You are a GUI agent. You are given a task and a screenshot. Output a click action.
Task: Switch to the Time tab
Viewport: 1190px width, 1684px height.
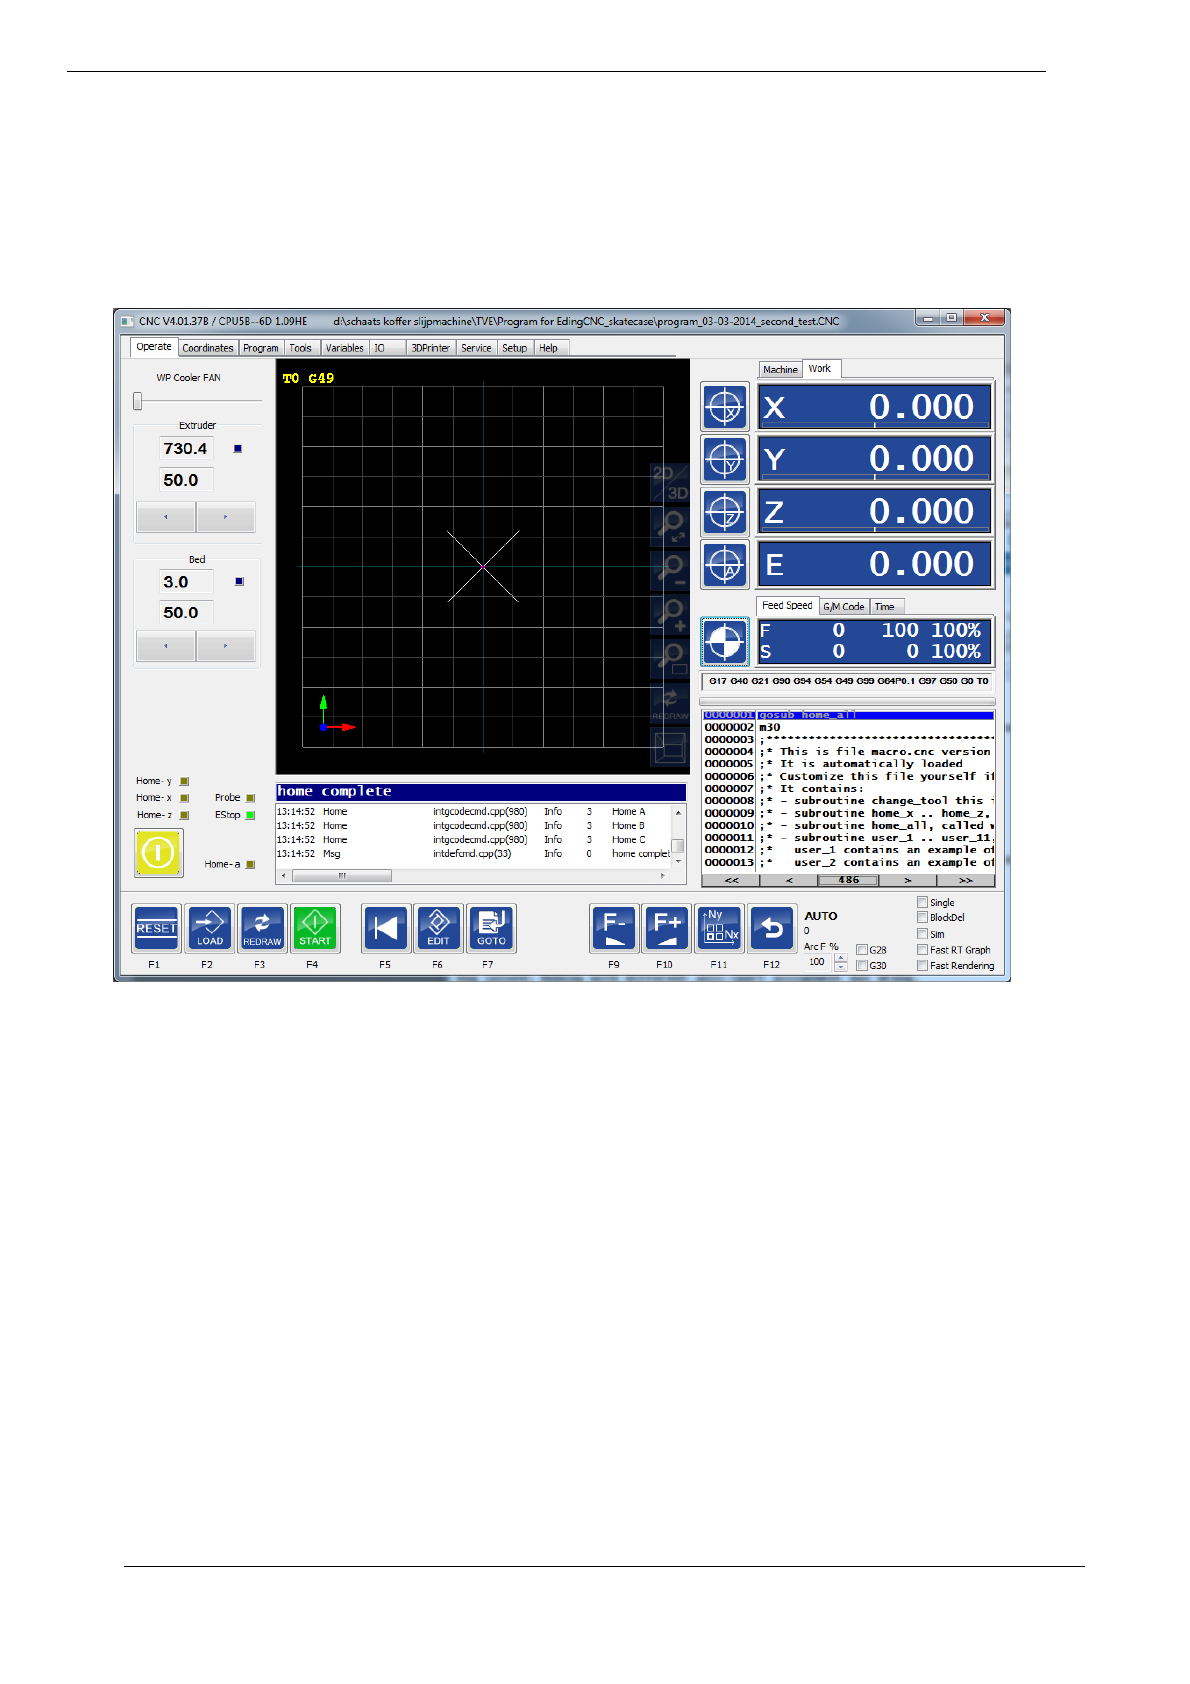[886, 606]
